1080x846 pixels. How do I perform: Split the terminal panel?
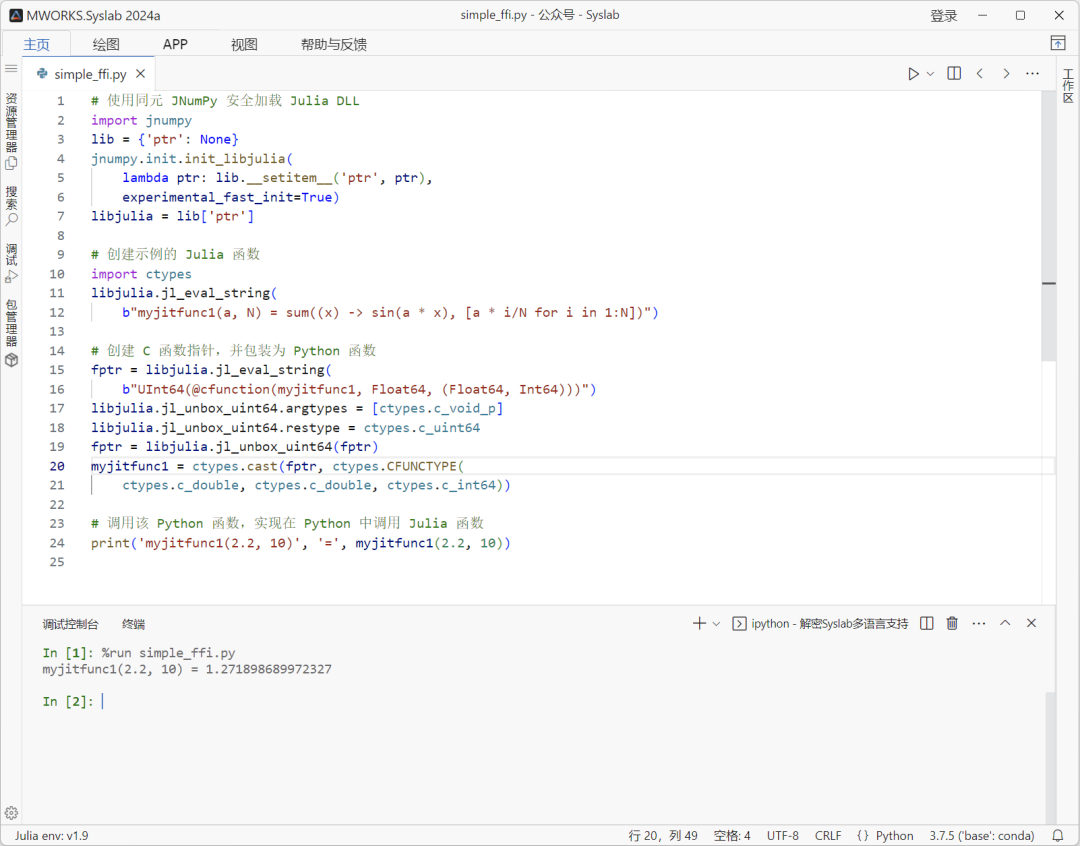pyautogui.click(x=926, y=623)
